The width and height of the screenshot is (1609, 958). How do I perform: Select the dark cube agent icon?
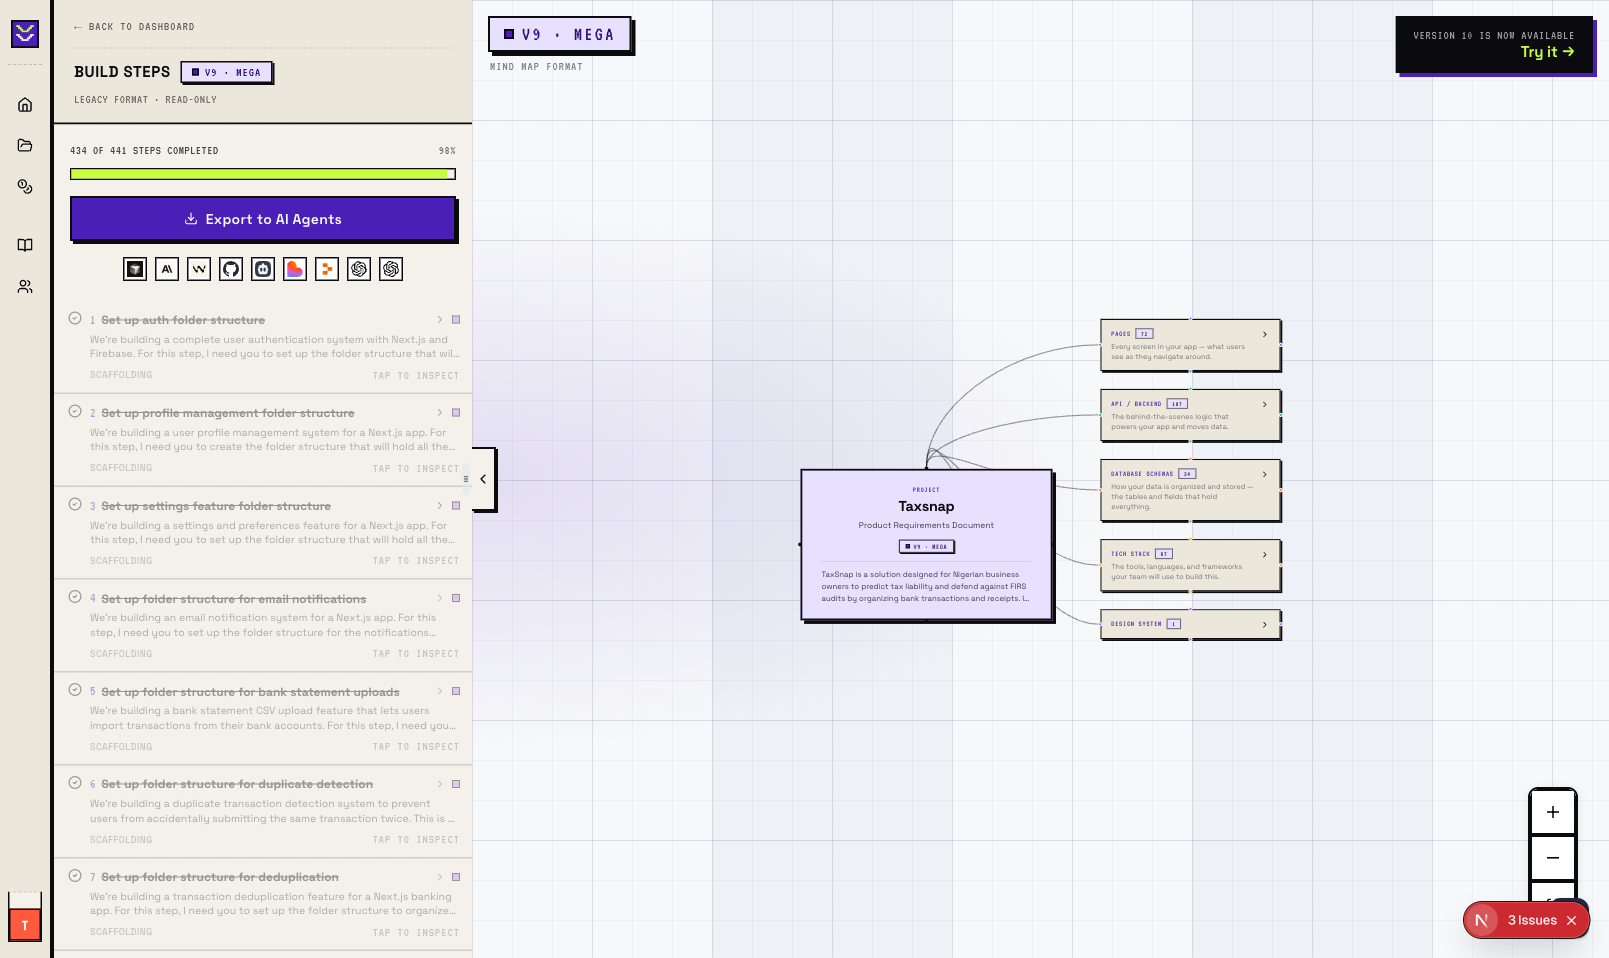coord(135,269)
